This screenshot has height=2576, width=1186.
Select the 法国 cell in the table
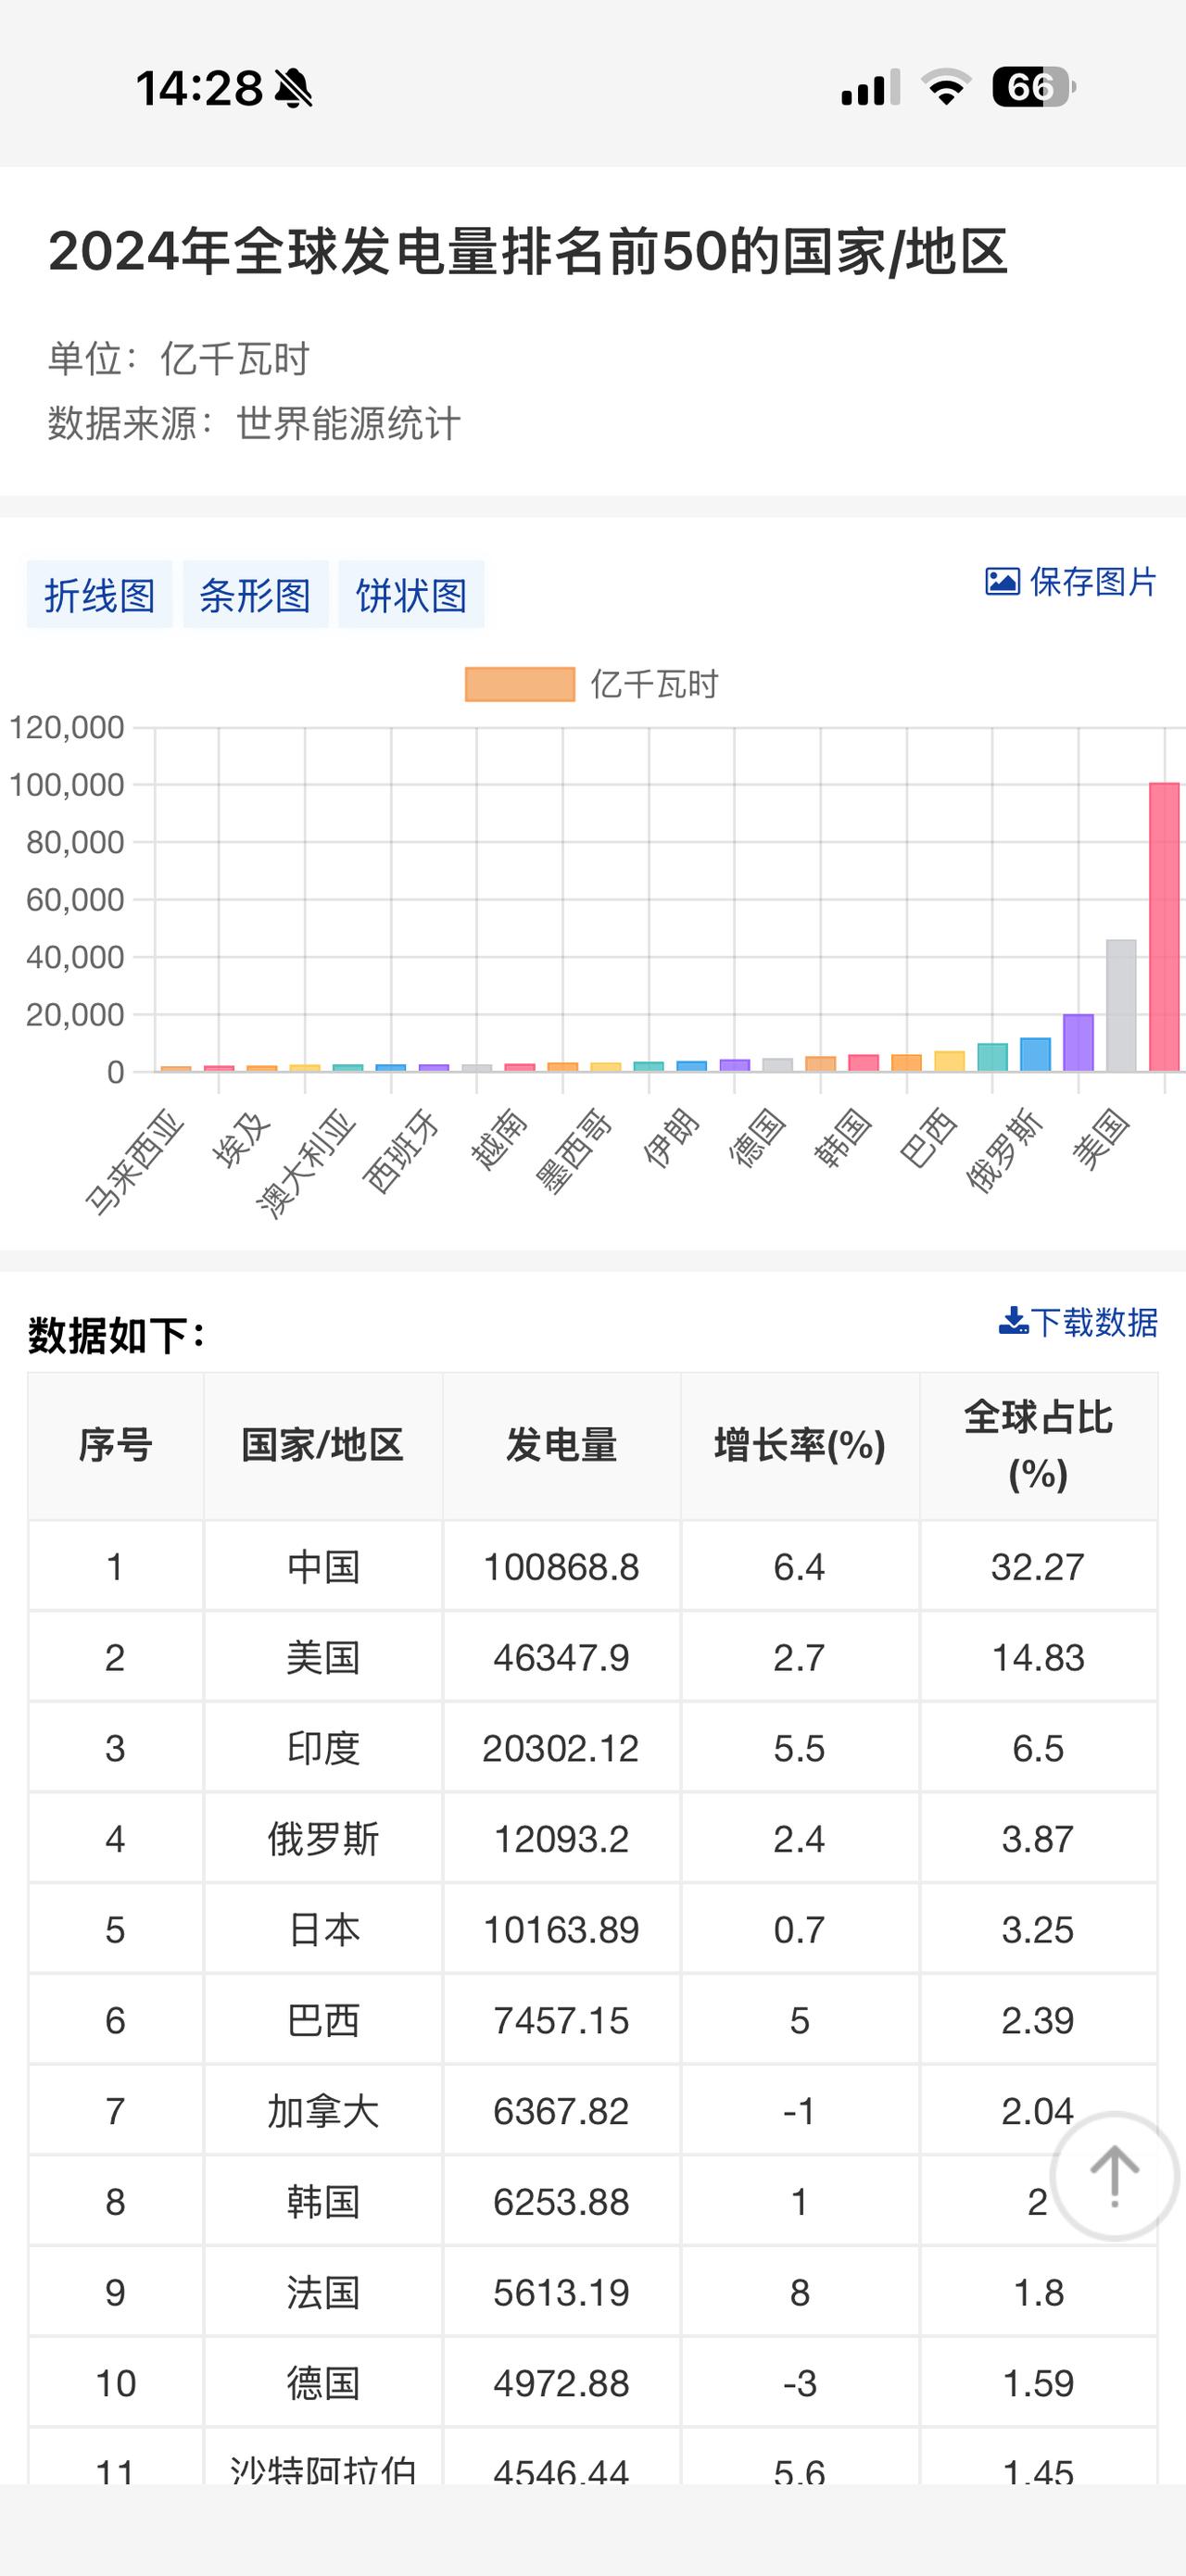323,2293
